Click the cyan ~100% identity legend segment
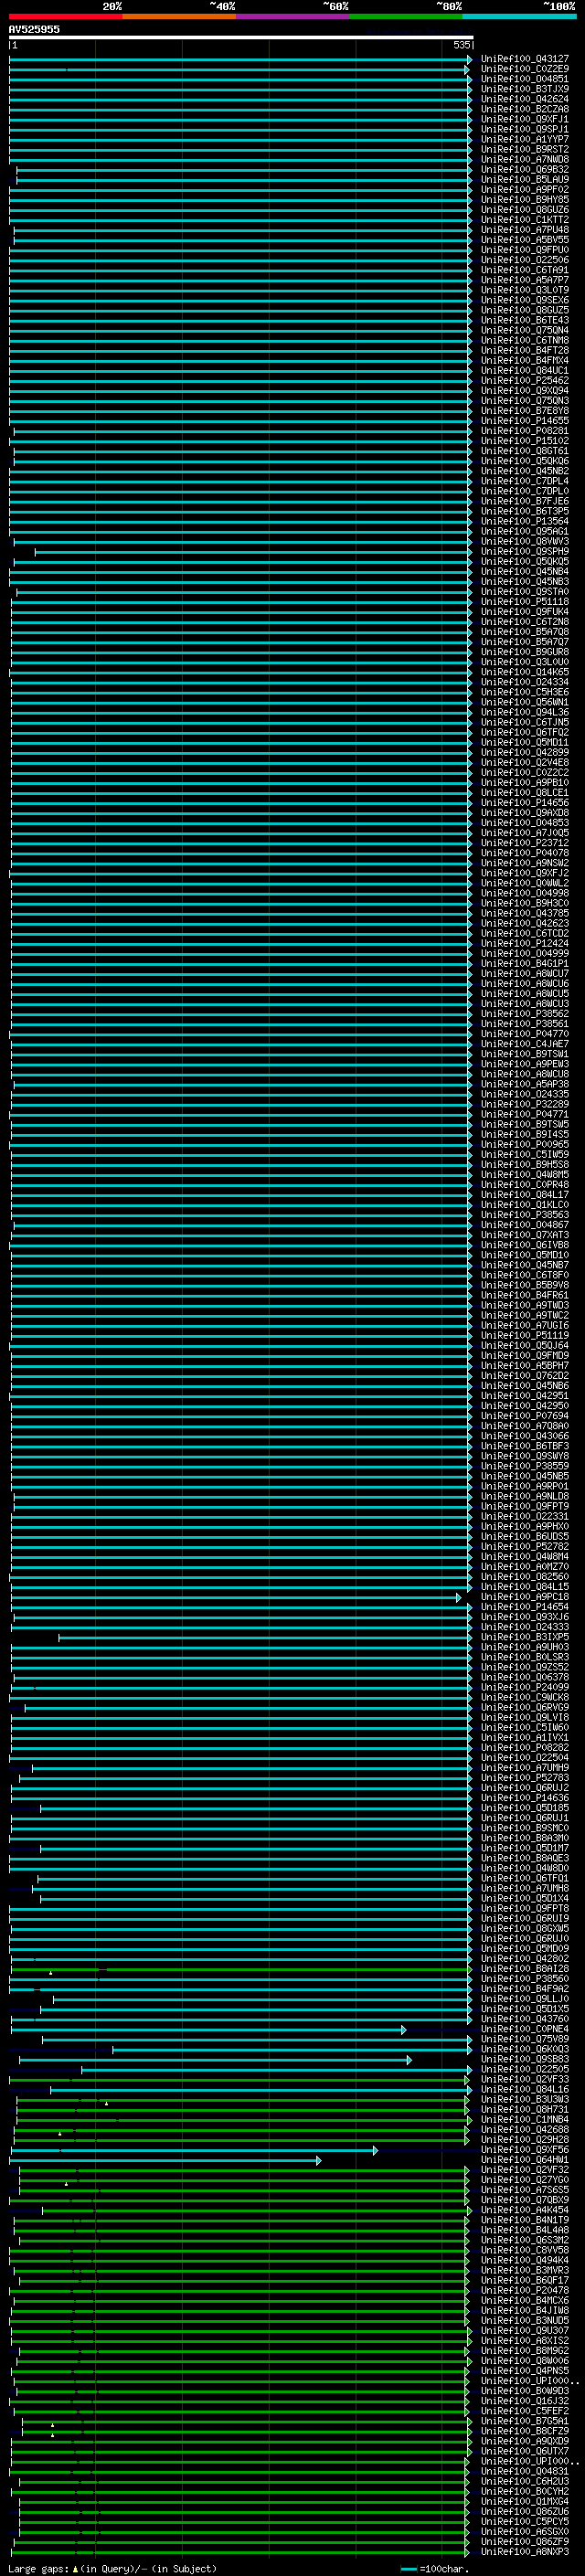This screenshot has width=585, height=2576. 519,16
